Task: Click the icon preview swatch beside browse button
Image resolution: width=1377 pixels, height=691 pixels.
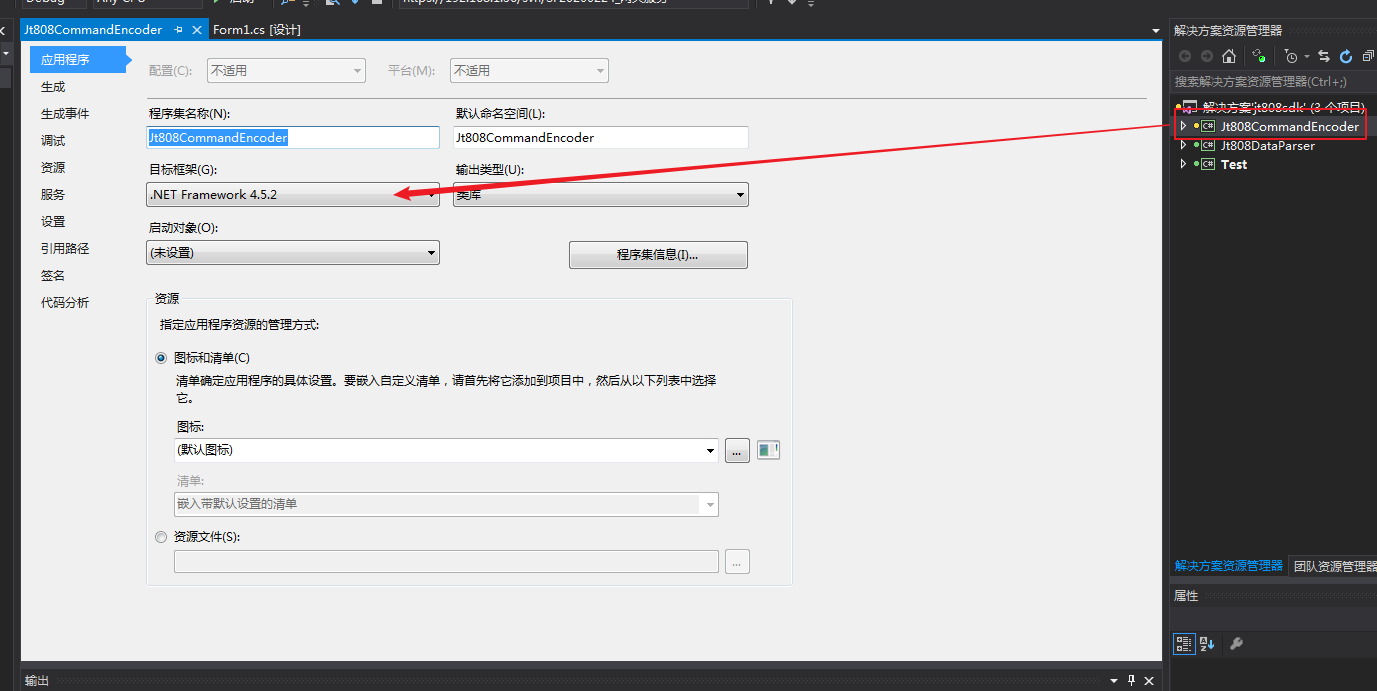Action: [768, 451]
